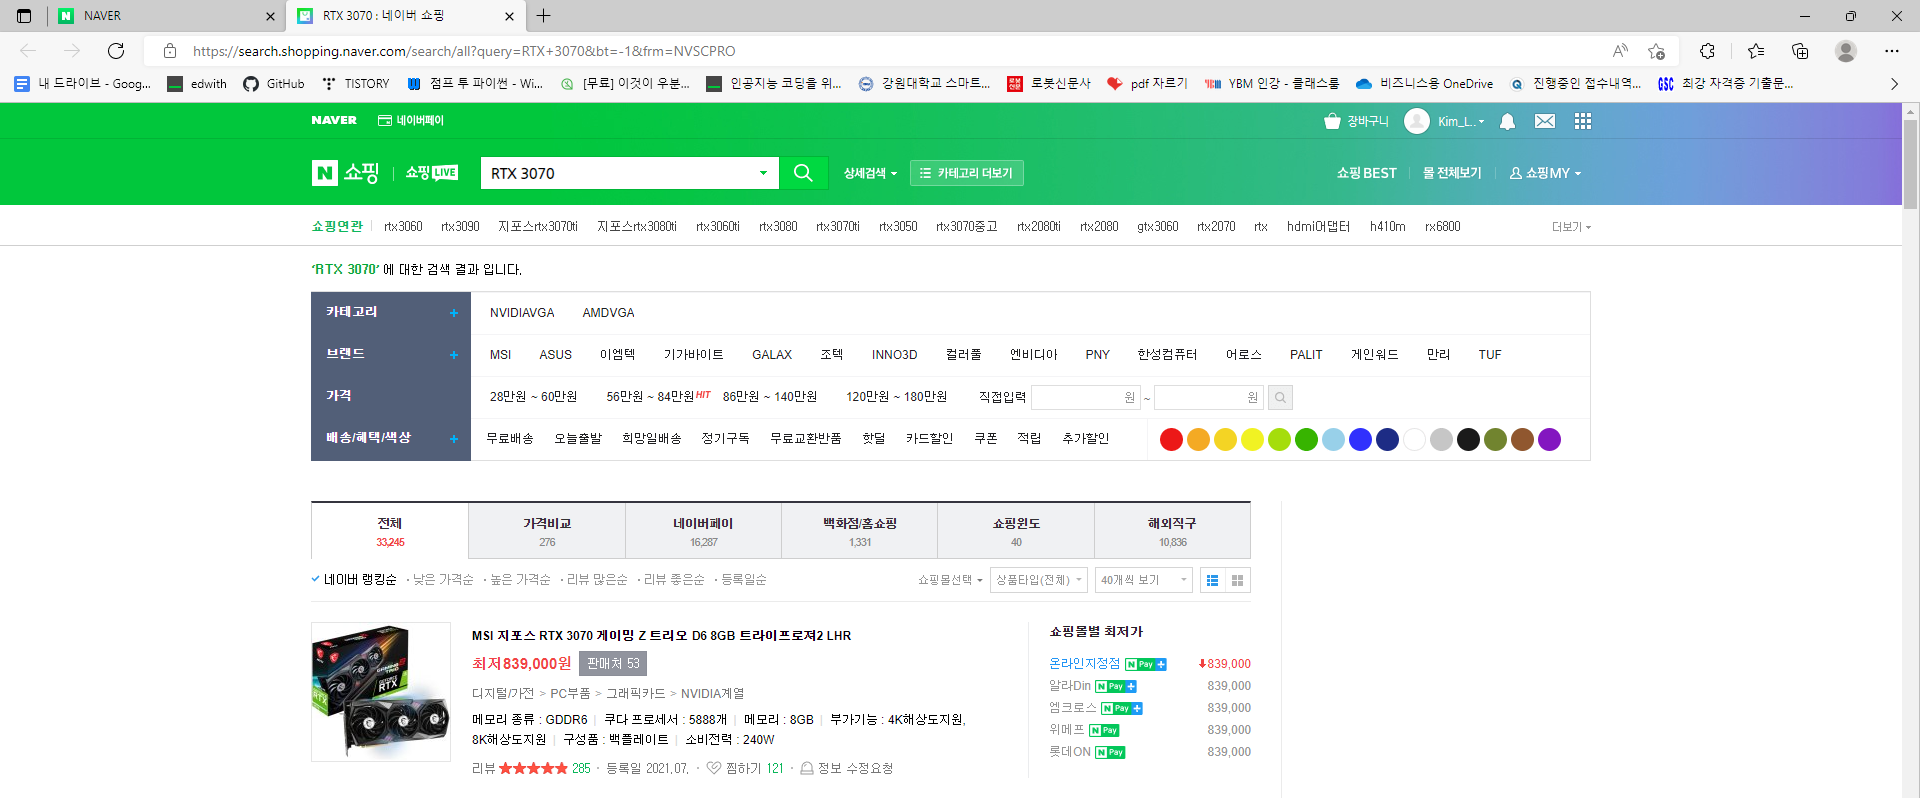Open the 쇼핑MY dropdown

pyautogui.click(x=1546, y=173)
